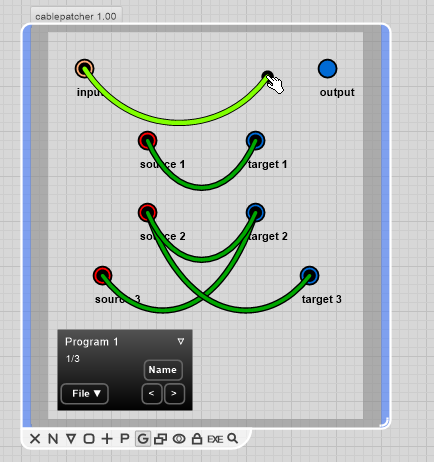Click the resize handle at panel corner
434x462 pixels.
(384, 422)
